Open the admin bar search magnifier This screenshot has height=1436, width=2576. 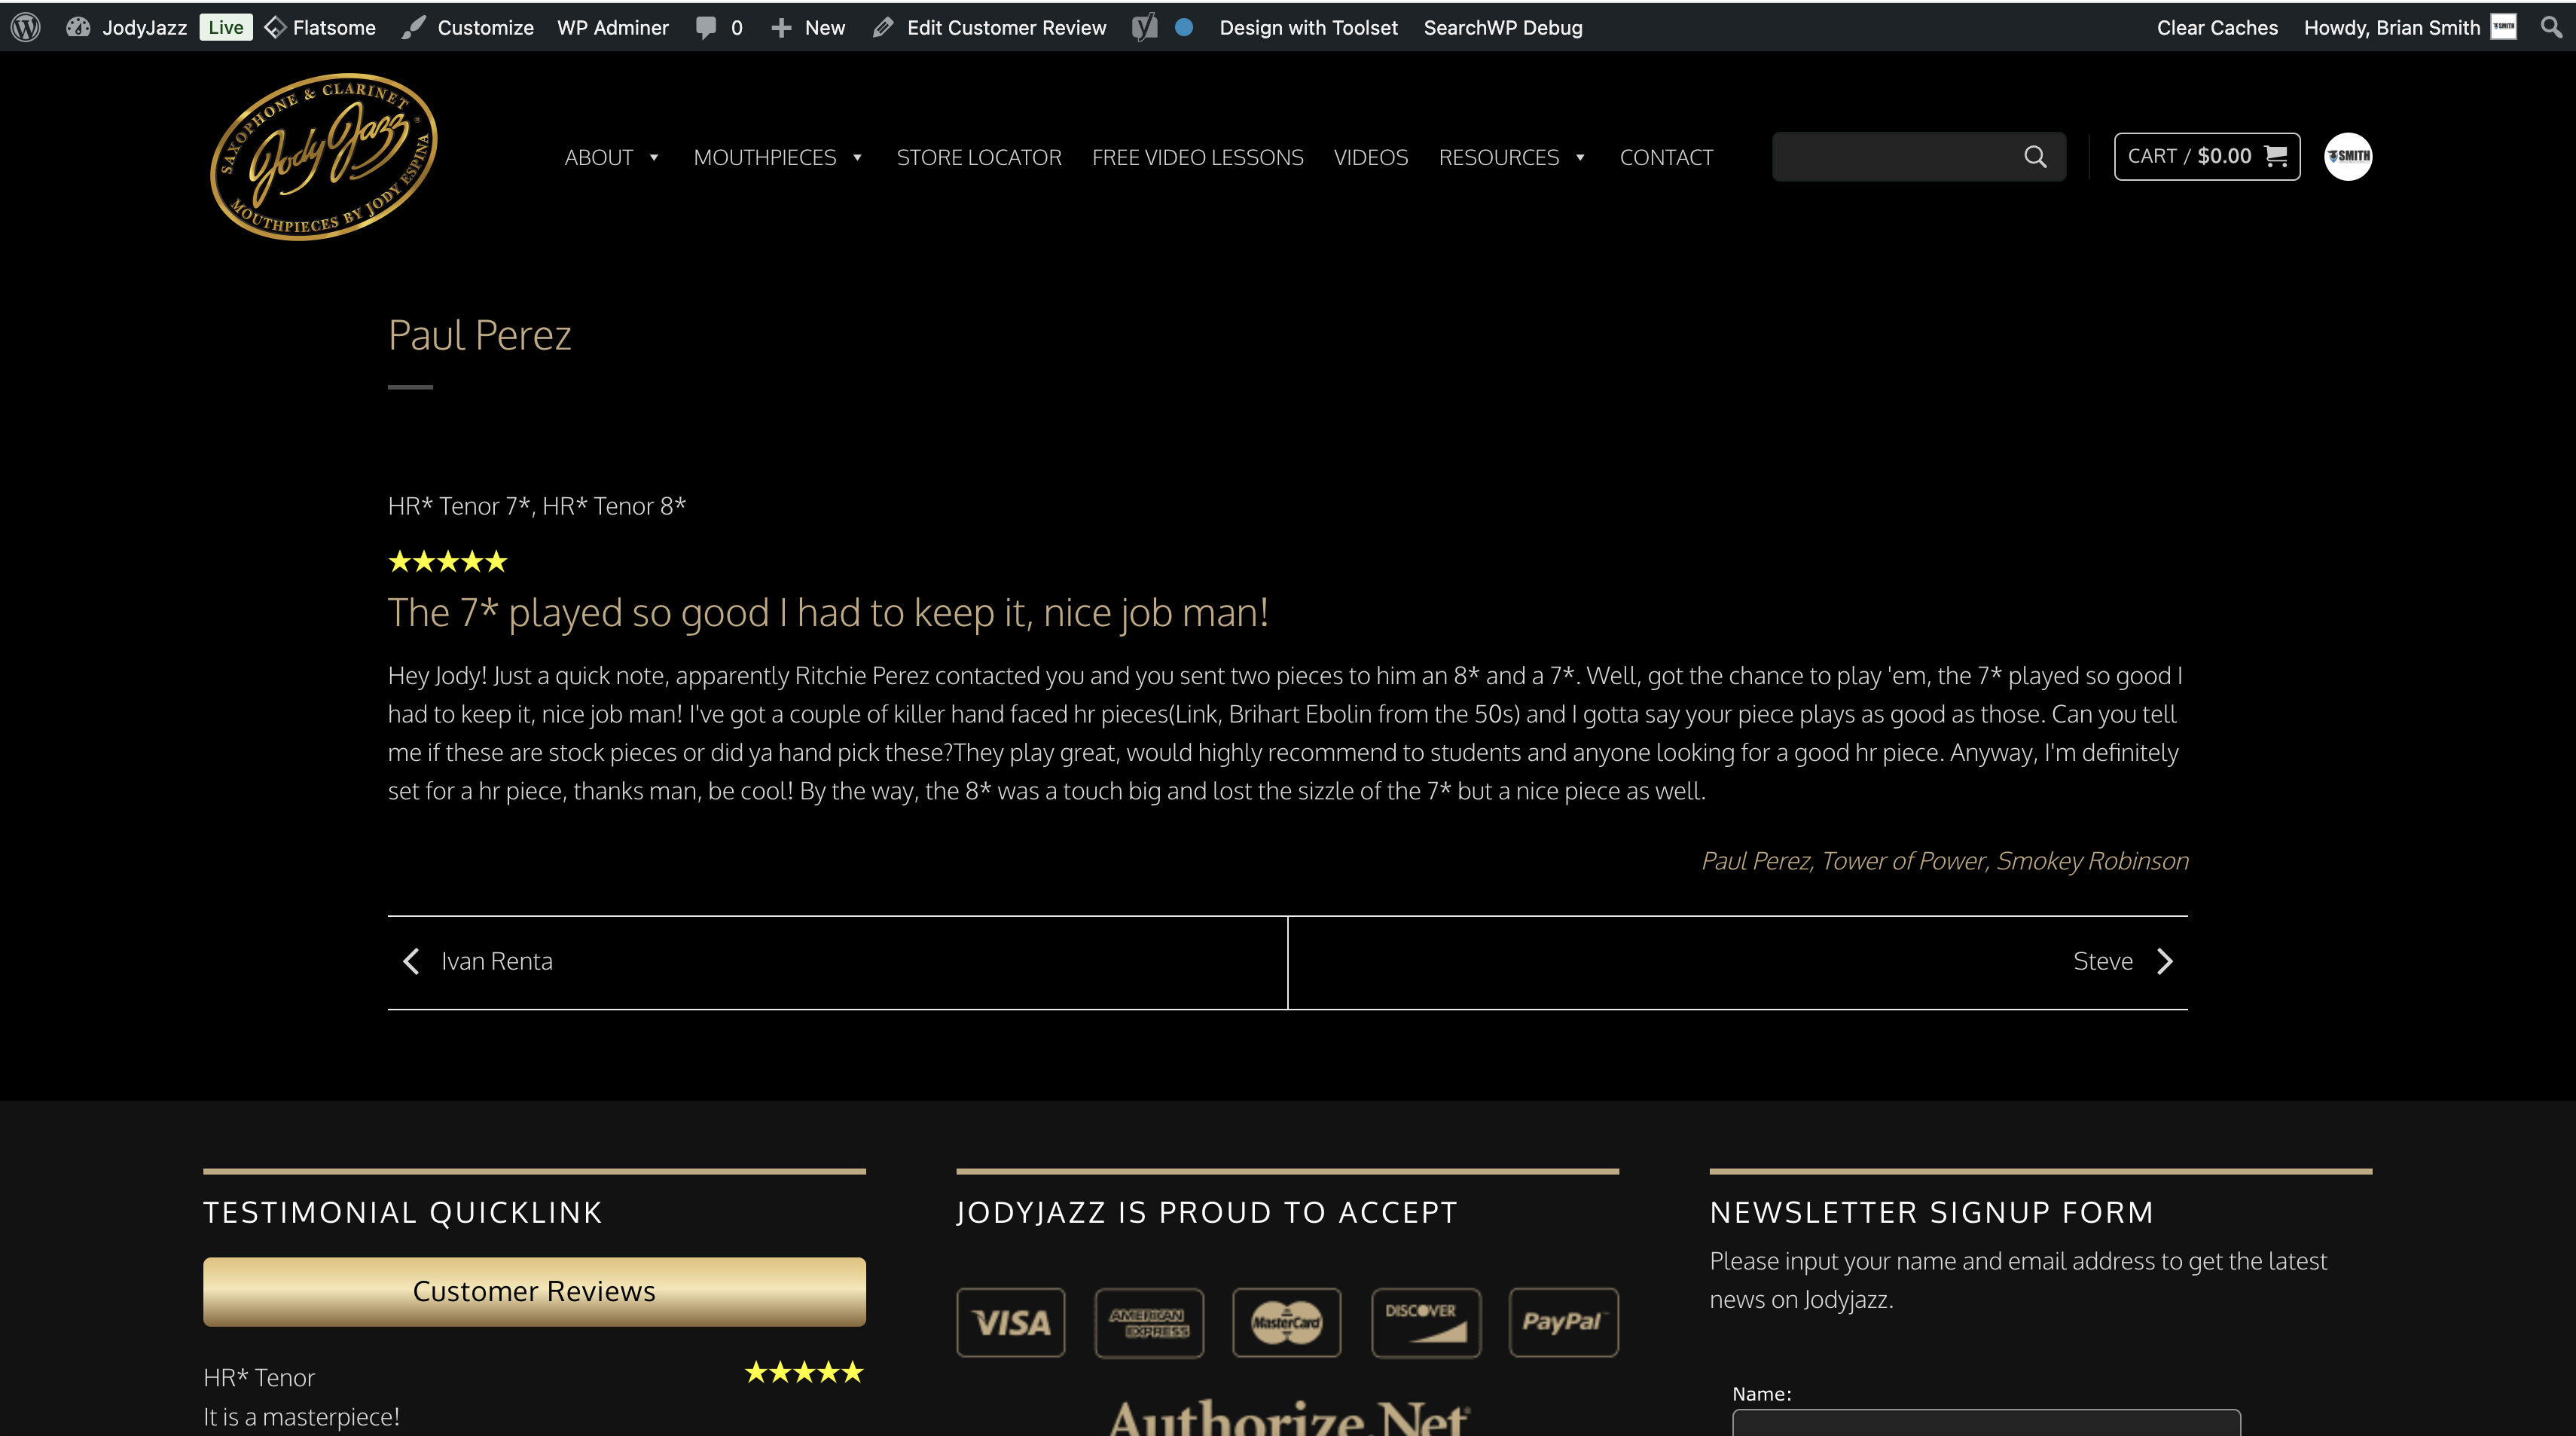[2551, 27]
